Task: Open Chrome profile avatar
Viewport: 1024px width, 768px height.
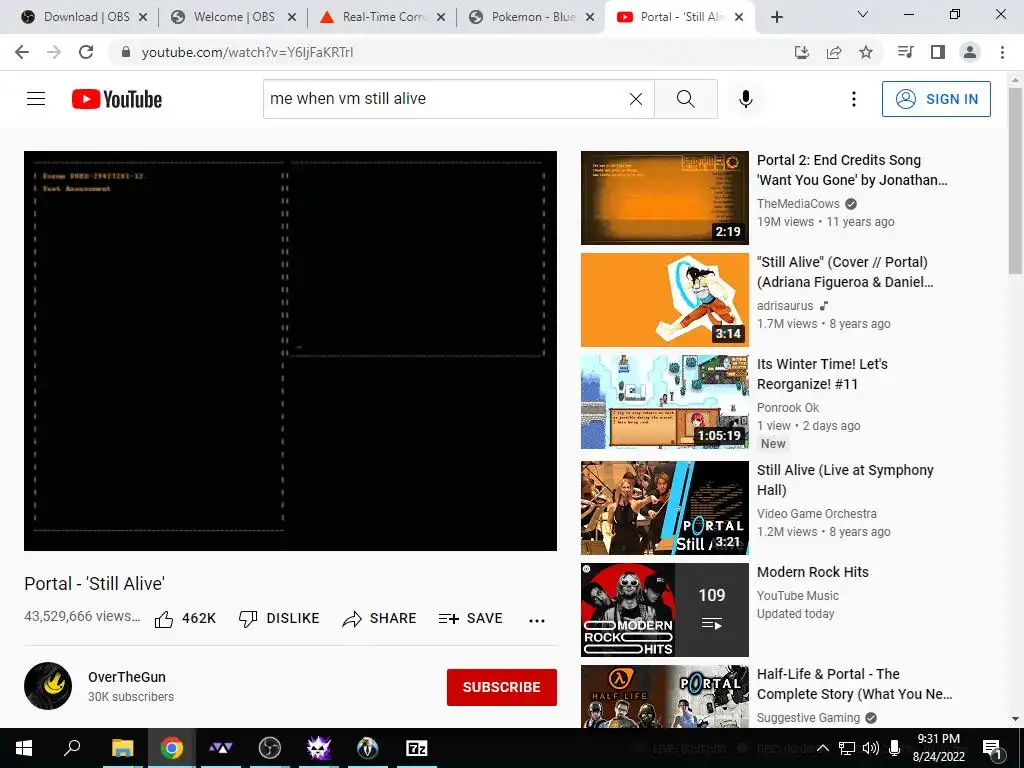Action: click(970, 52)
